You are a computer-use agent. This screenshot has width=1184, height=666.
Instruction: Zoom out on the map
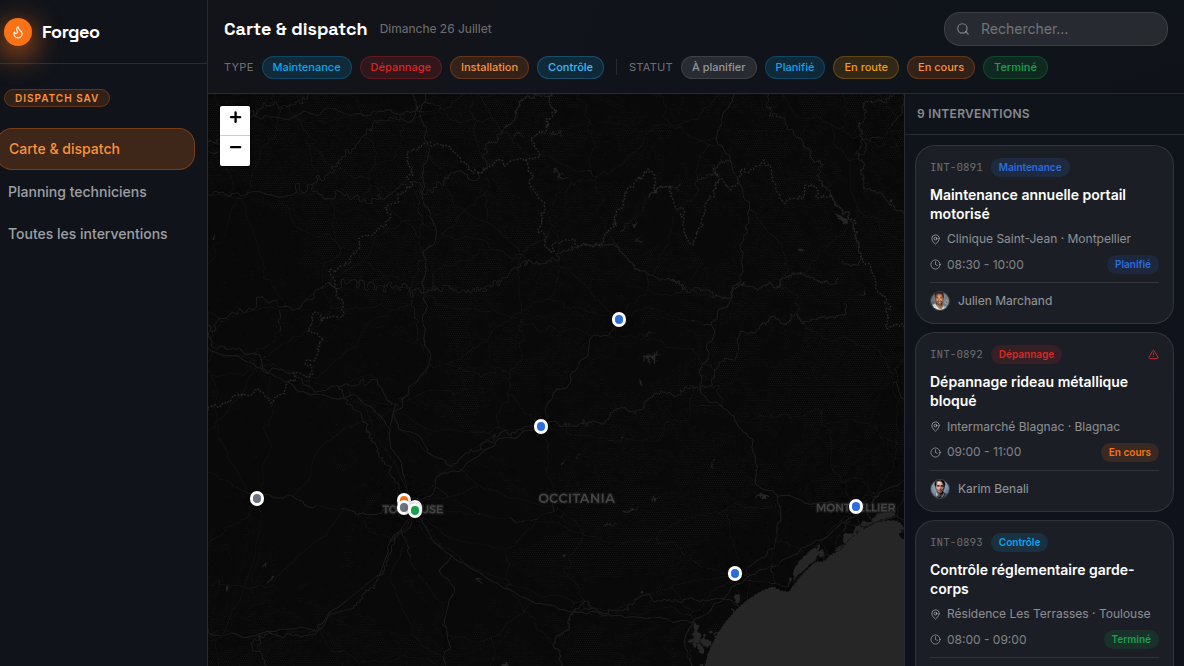(235, 150)
